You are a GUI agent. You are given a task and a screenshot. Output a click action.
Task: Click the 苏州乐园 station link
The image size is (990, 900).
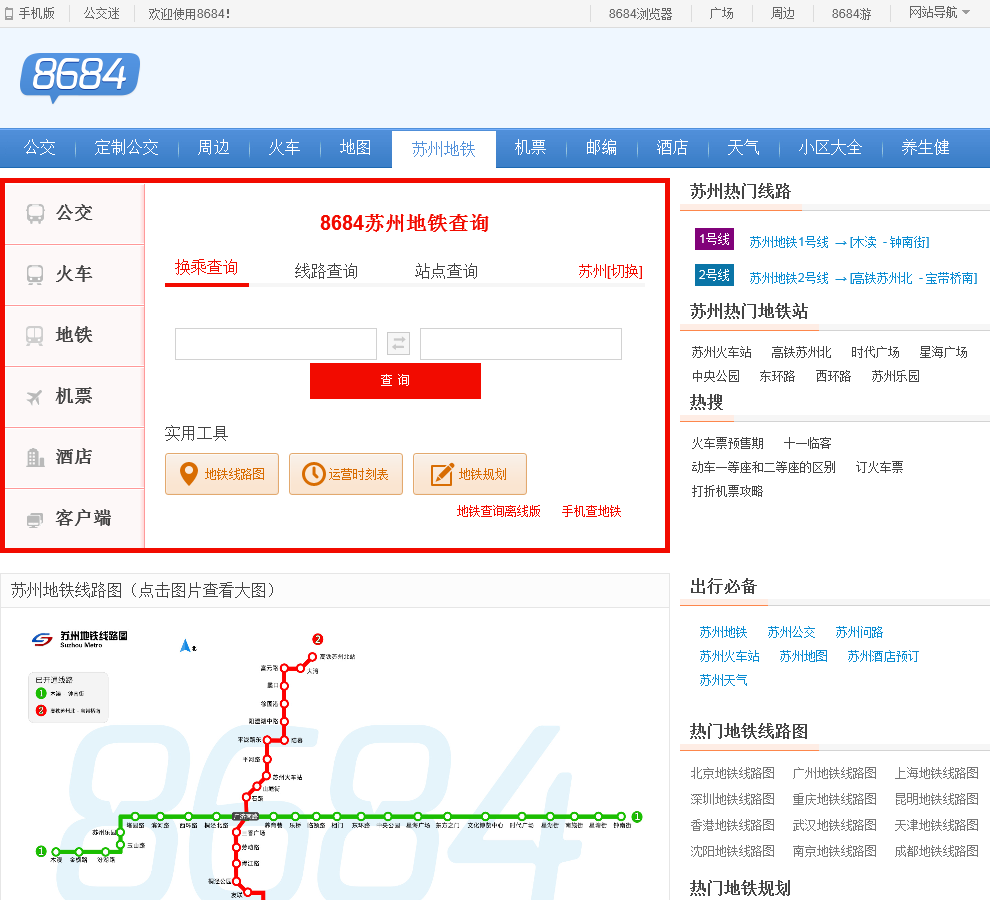point(895,376)
